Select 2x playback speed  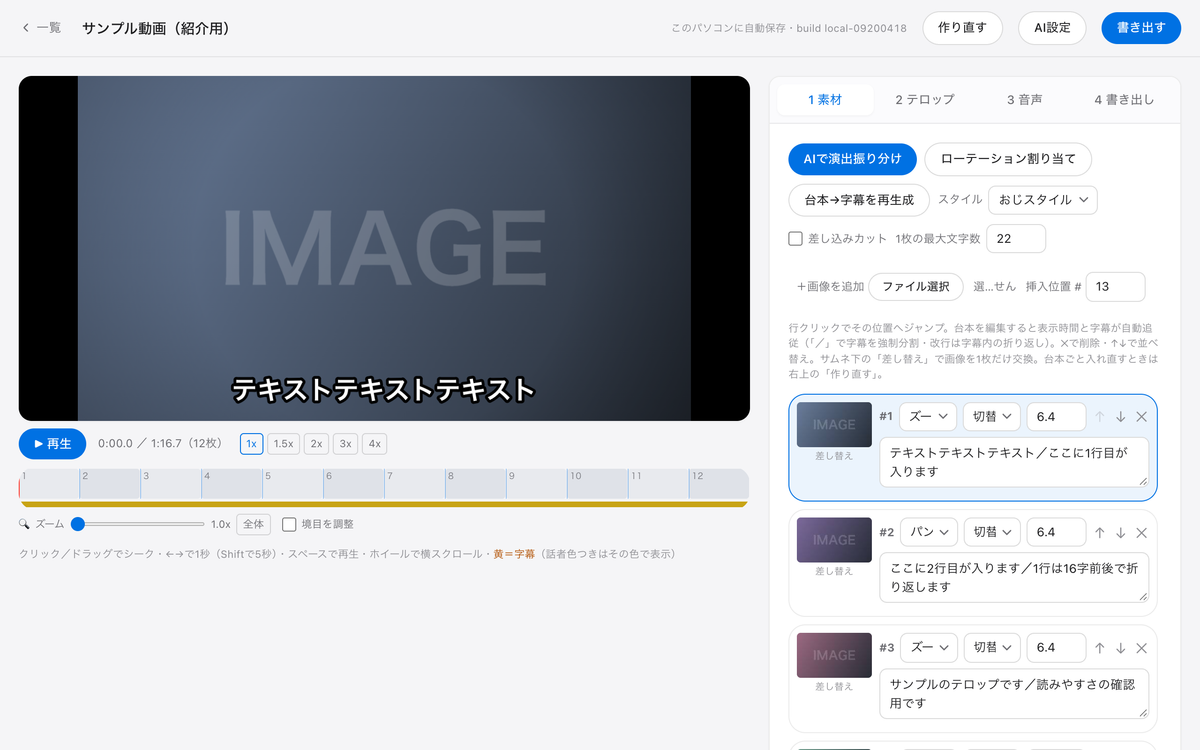coord(316,444)
